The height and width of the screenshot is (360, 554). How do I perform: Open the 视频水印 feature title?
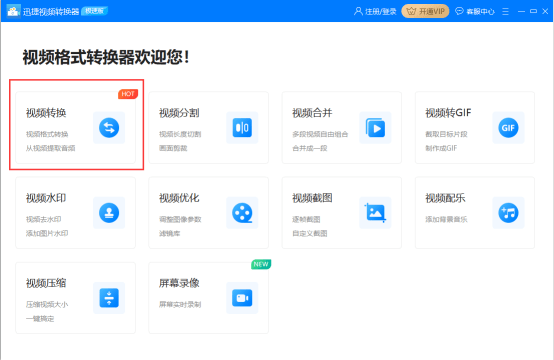tap(46, 198)
